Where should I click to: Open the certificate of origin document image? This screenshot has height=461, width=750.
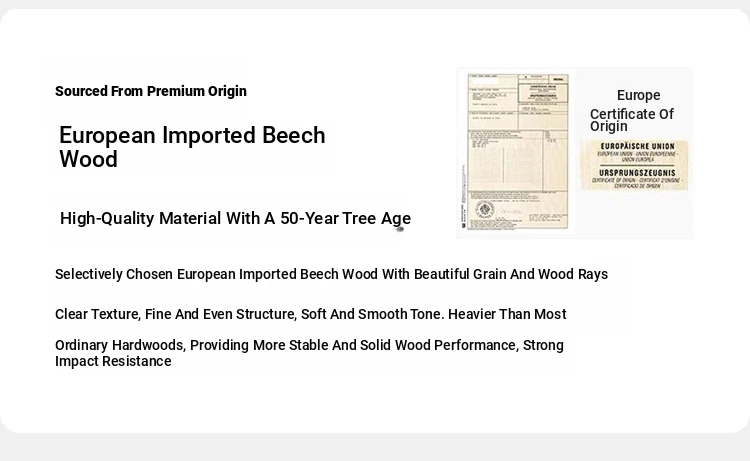click(x=518, y=152)
